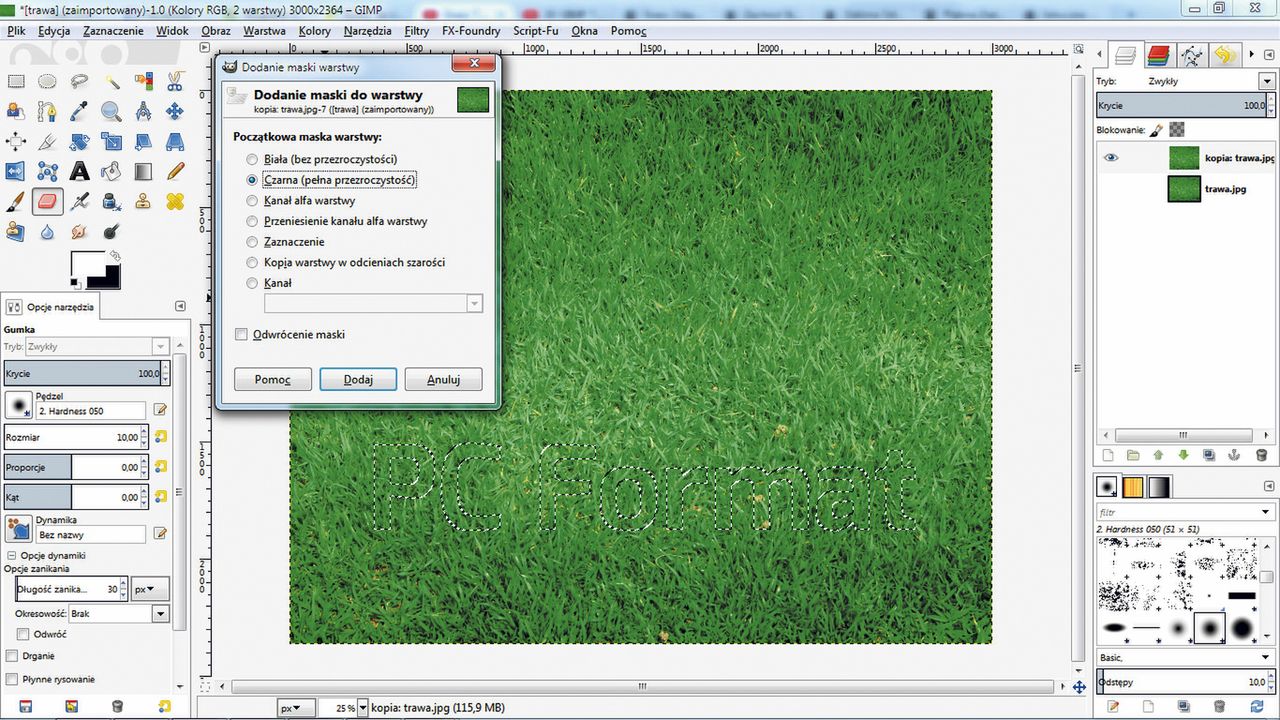Anchor the floating layer with anchor icon
Screen dimensions: 1280x720
coord(1233,455)
